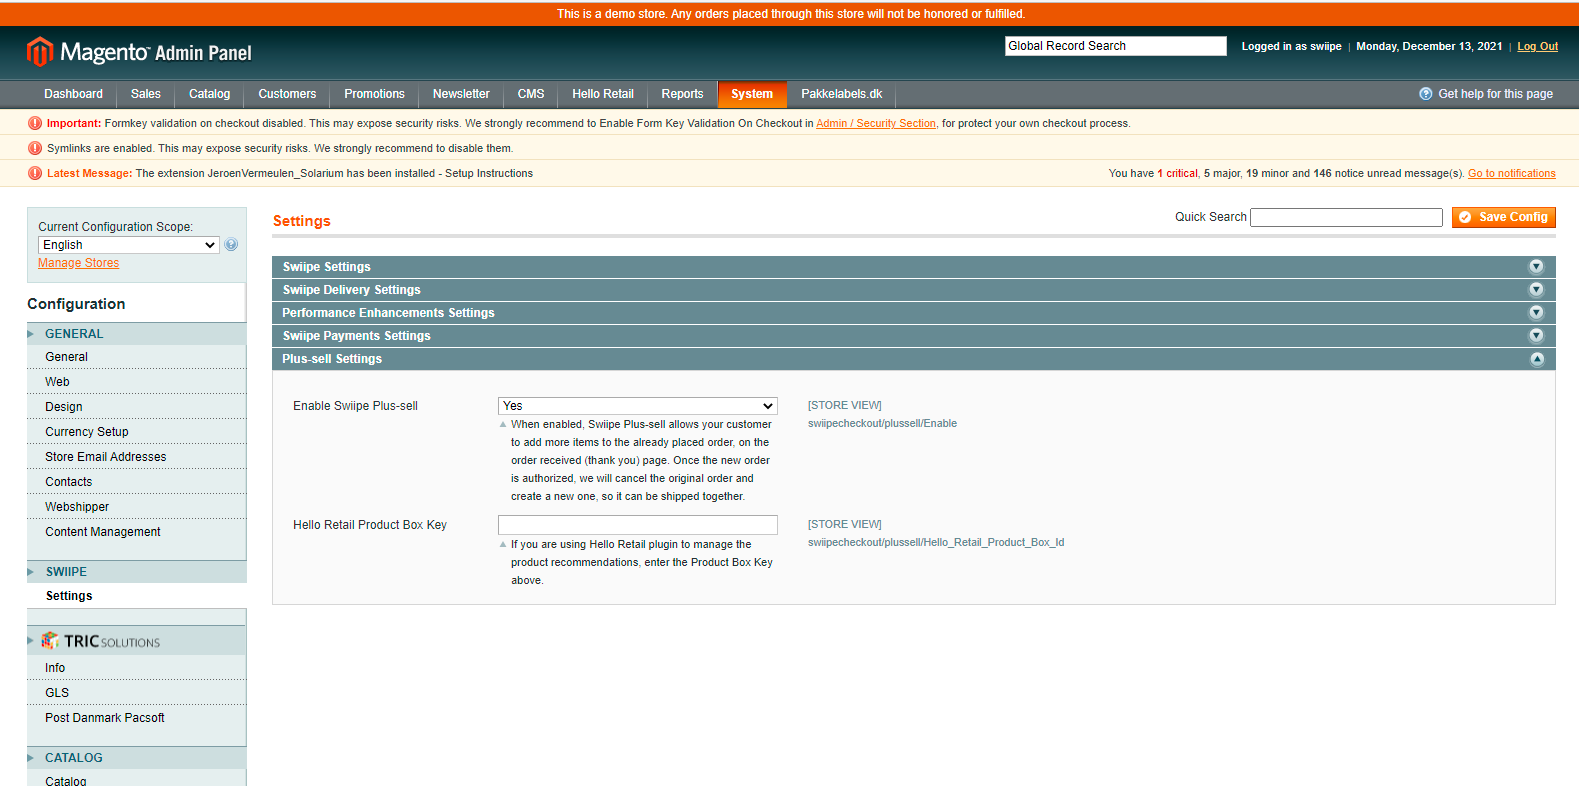1579x786 pixels.
Task: Click Get help for this page link
Action: 1495,94
